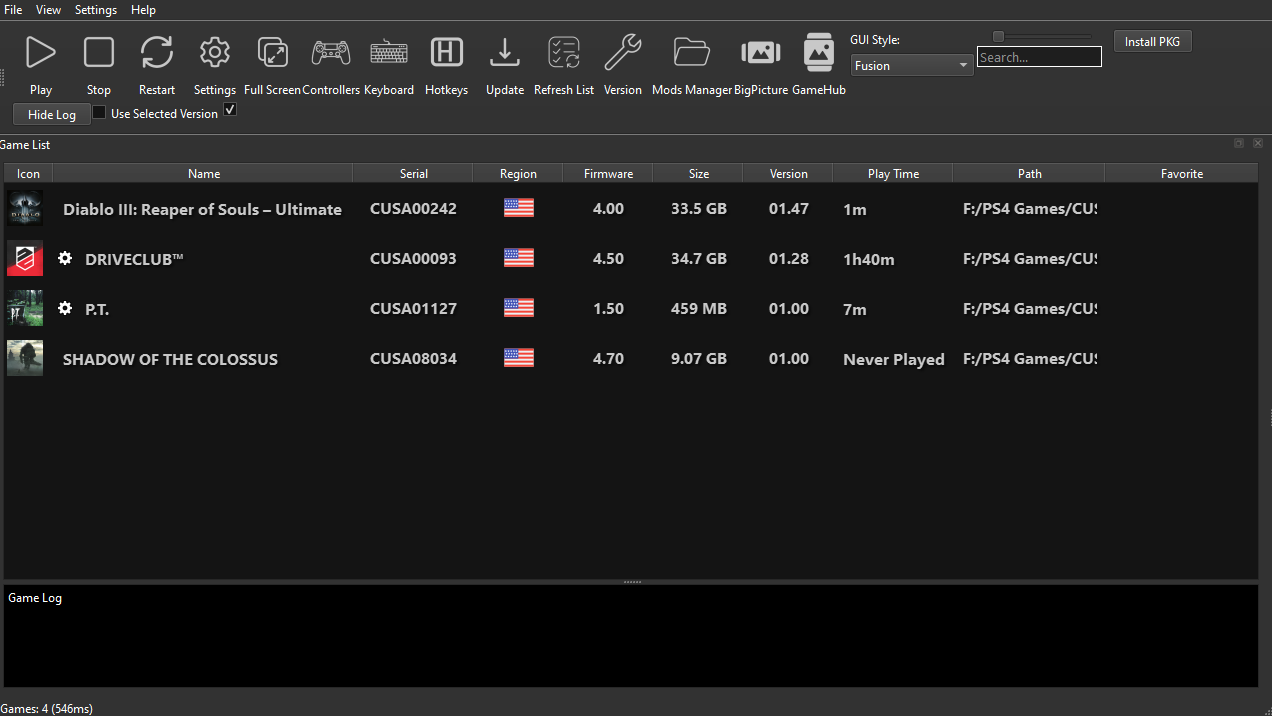Click the Stop toolbar icon

point(99,52)
